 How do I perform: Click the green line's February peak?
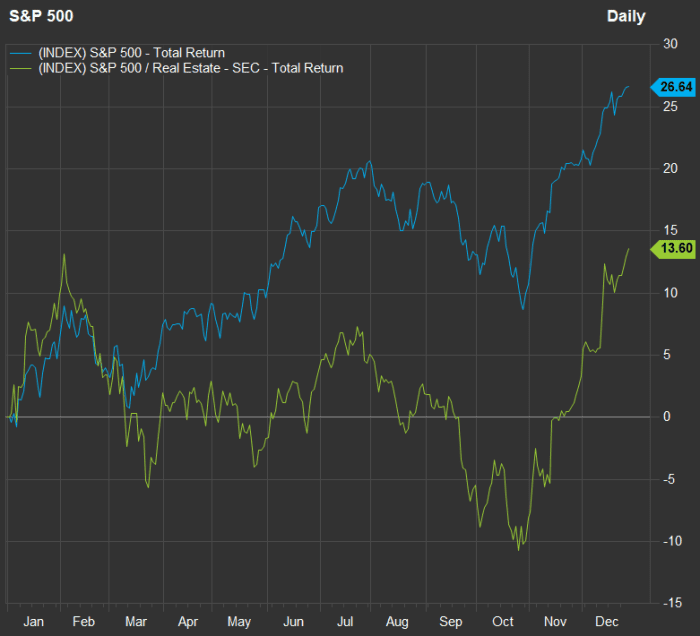pos(64,254)
